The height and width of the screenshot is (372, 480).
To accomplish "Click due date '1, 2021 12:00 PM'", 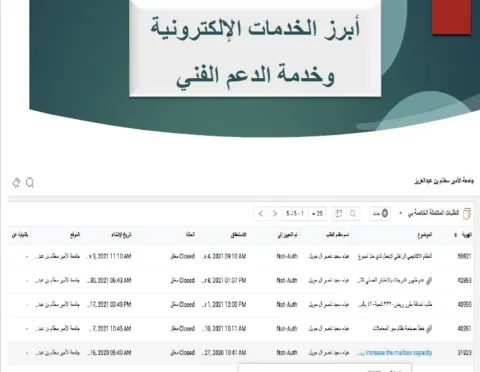I will click(x=224, y=304).
